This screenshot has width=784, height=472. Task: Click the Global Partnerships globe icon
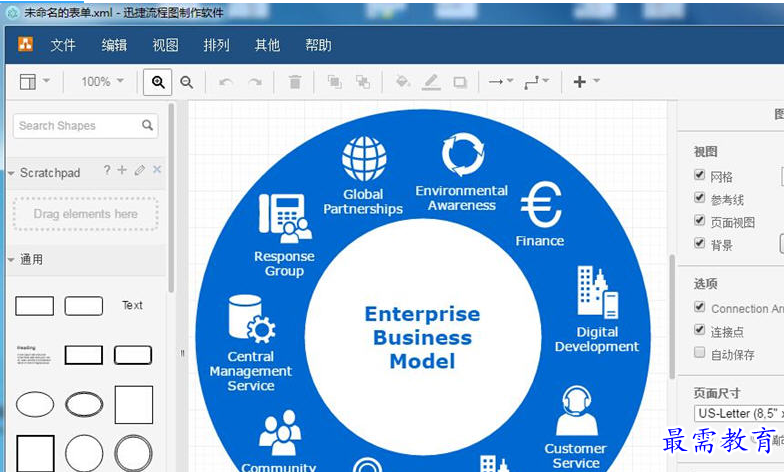click(364, 158)
